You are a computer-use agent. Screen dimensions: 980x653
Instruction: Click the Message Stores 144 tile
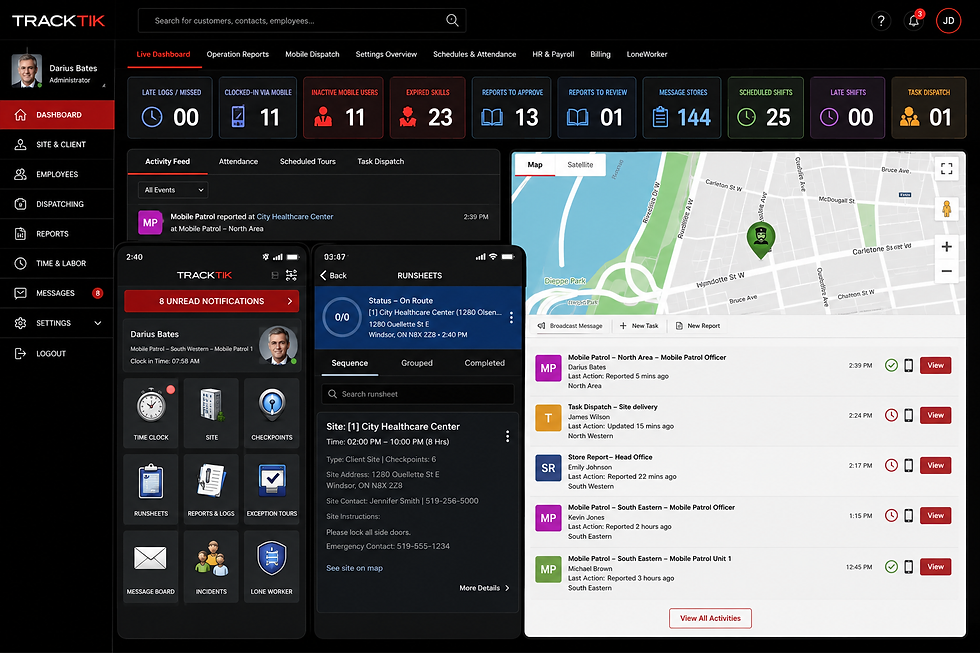682,107
